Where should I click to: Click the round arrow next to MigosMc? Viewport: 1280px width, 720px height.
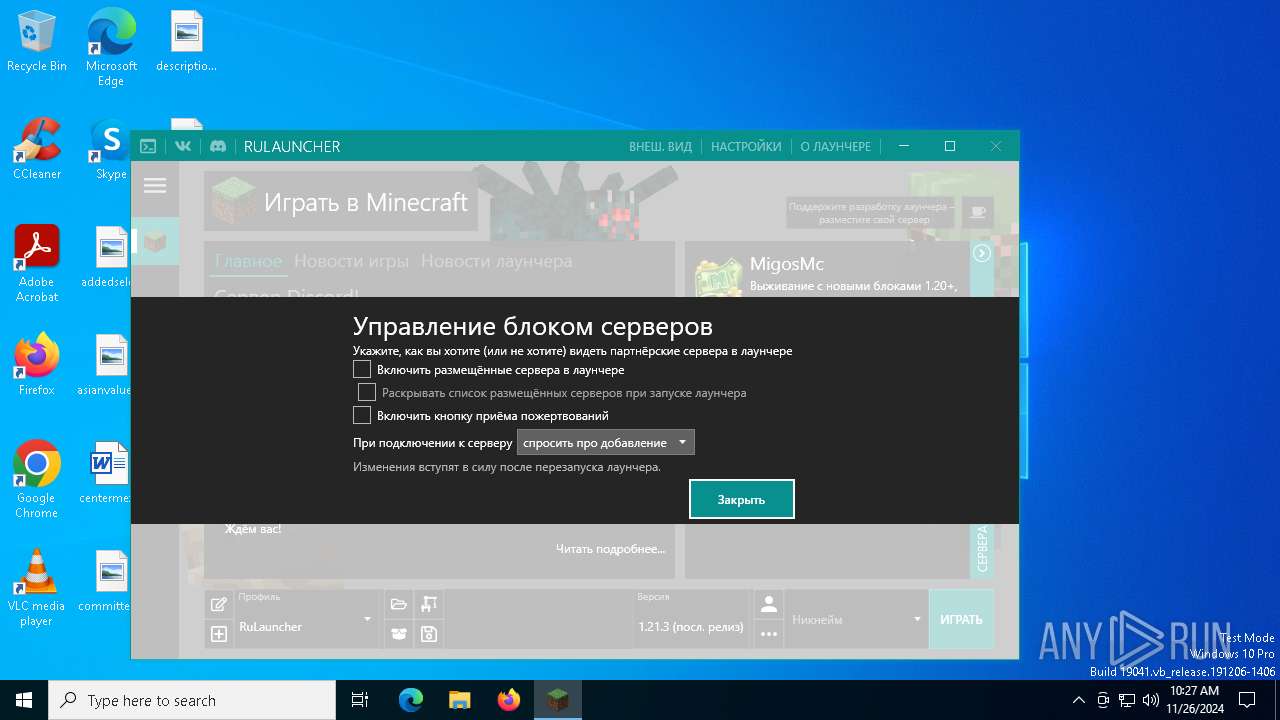982,253
